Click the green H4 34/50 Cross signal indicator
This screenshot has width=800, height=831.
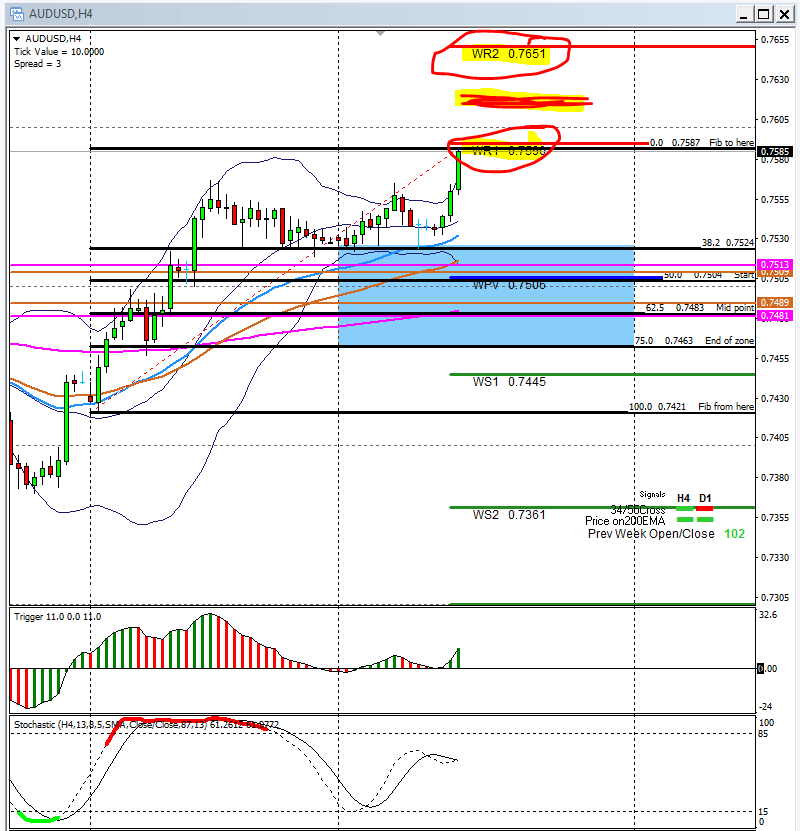(x=684, y=509)
